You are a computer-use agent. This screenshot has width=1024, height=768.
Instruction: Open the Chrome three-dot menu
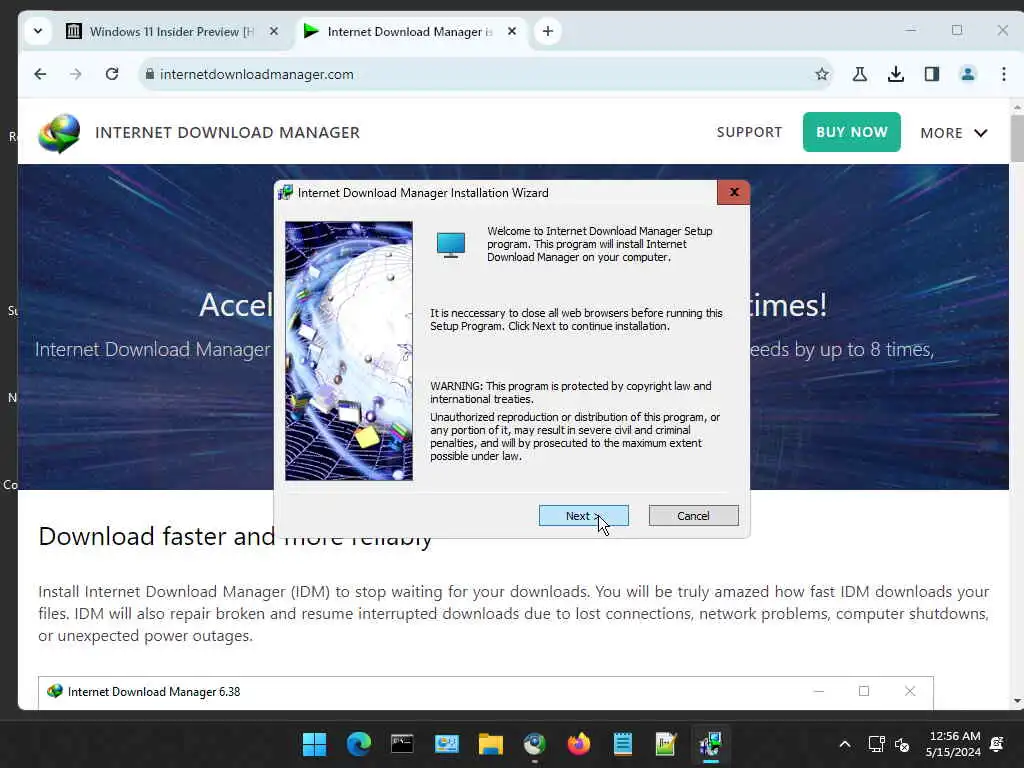(x=1004, y=74)
